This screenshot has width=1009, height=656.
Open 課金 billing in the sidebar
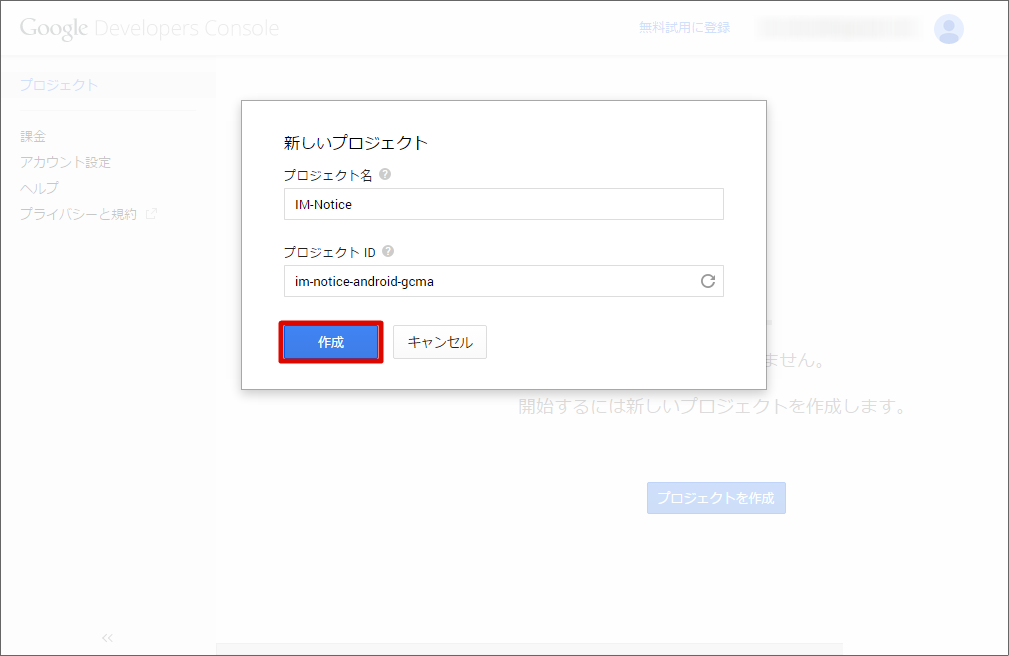[x=33, y=136]
